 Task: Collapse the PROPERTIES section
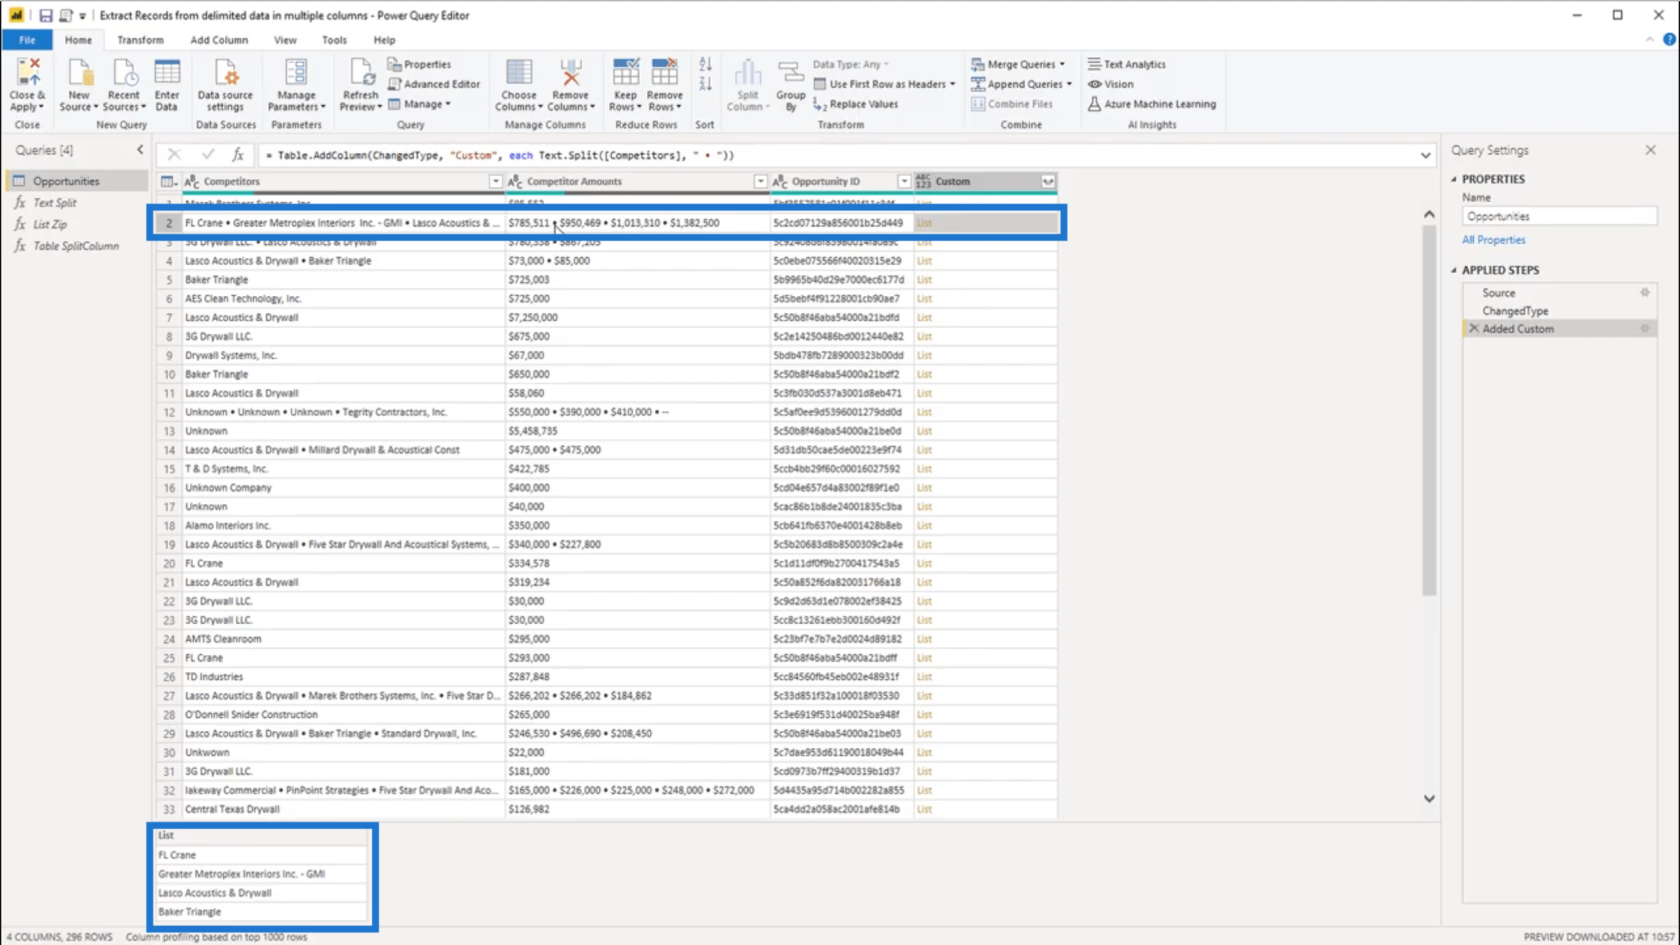1454,179
